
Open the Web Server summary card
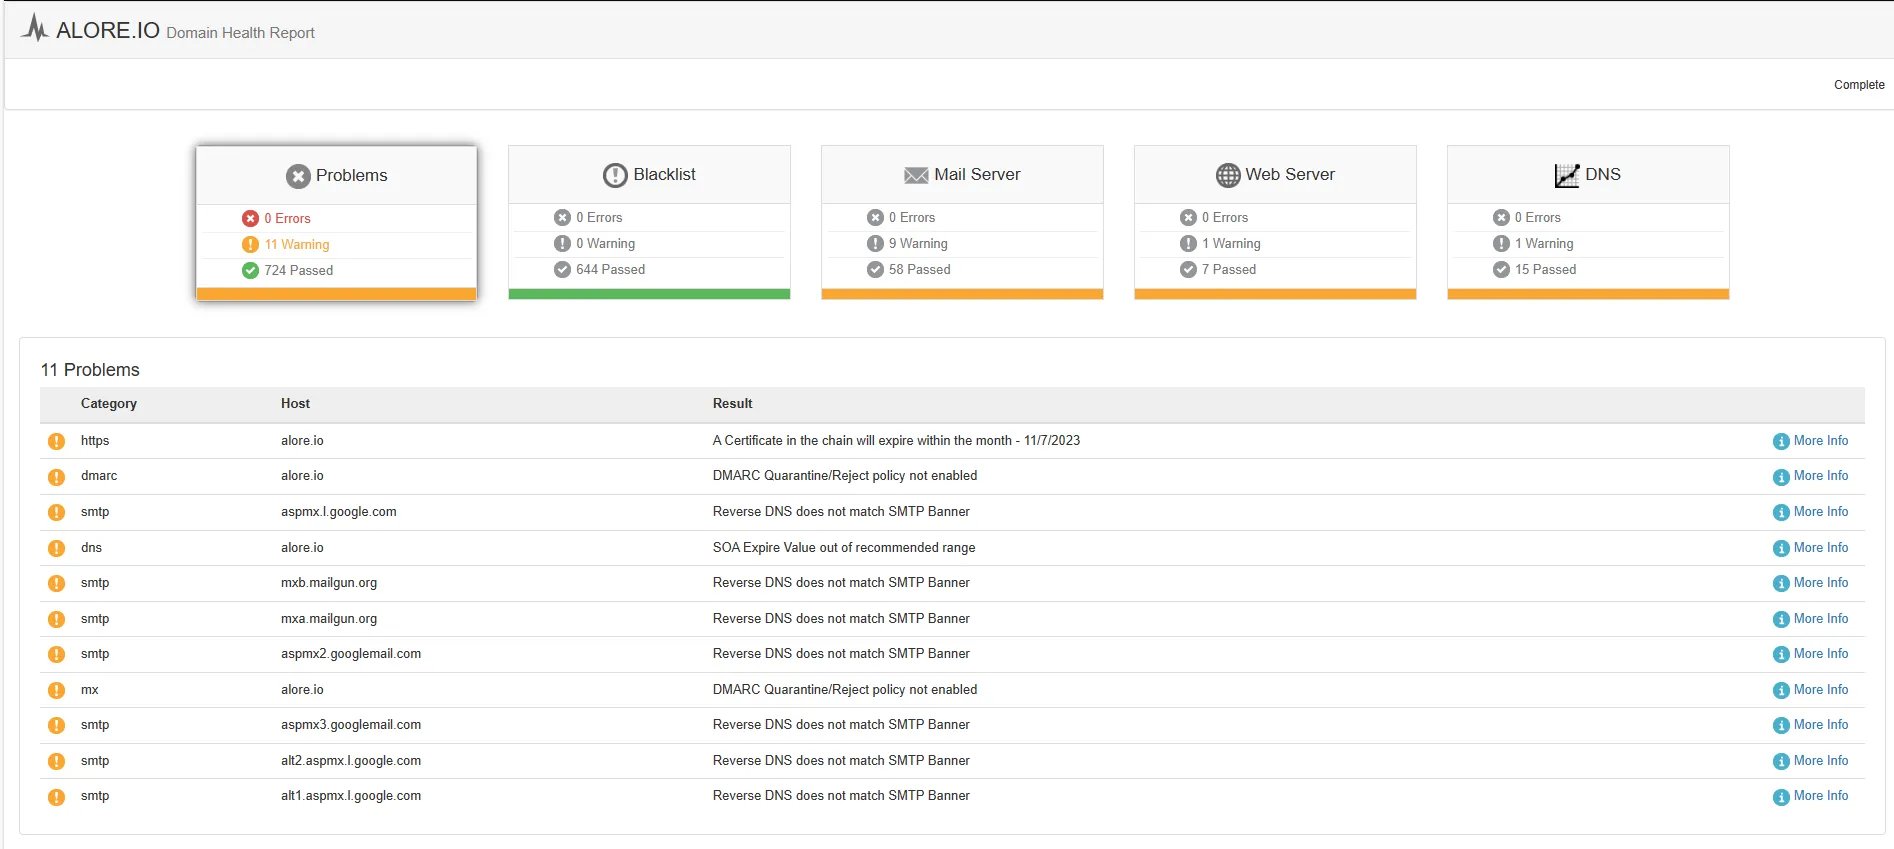pyautogui.click(x=1275, y=222)
